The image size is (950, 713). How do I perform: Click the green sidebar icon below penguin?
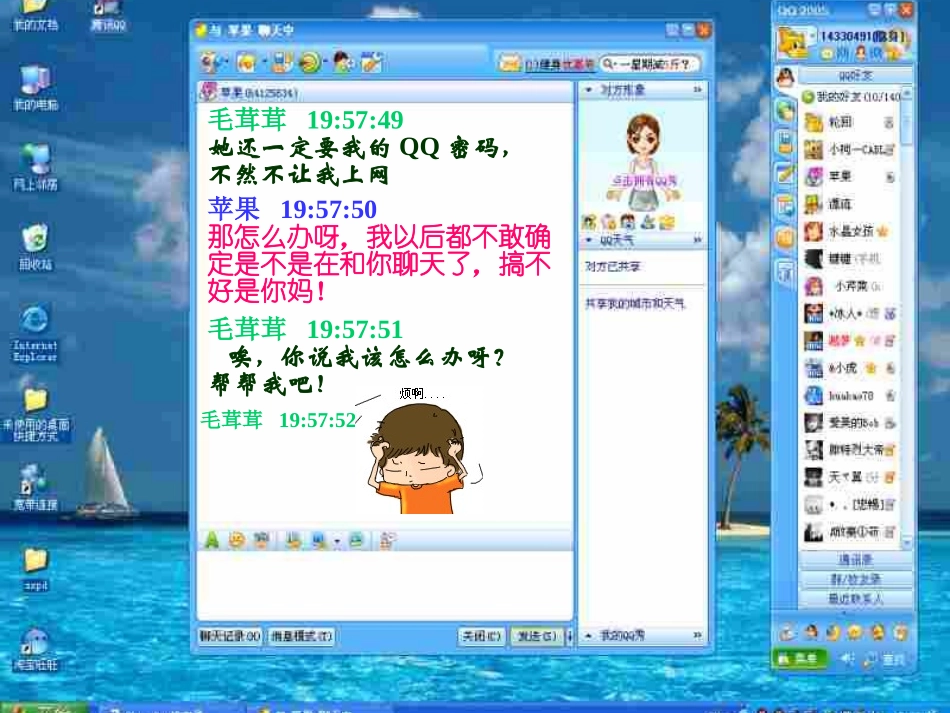(785, 111)
